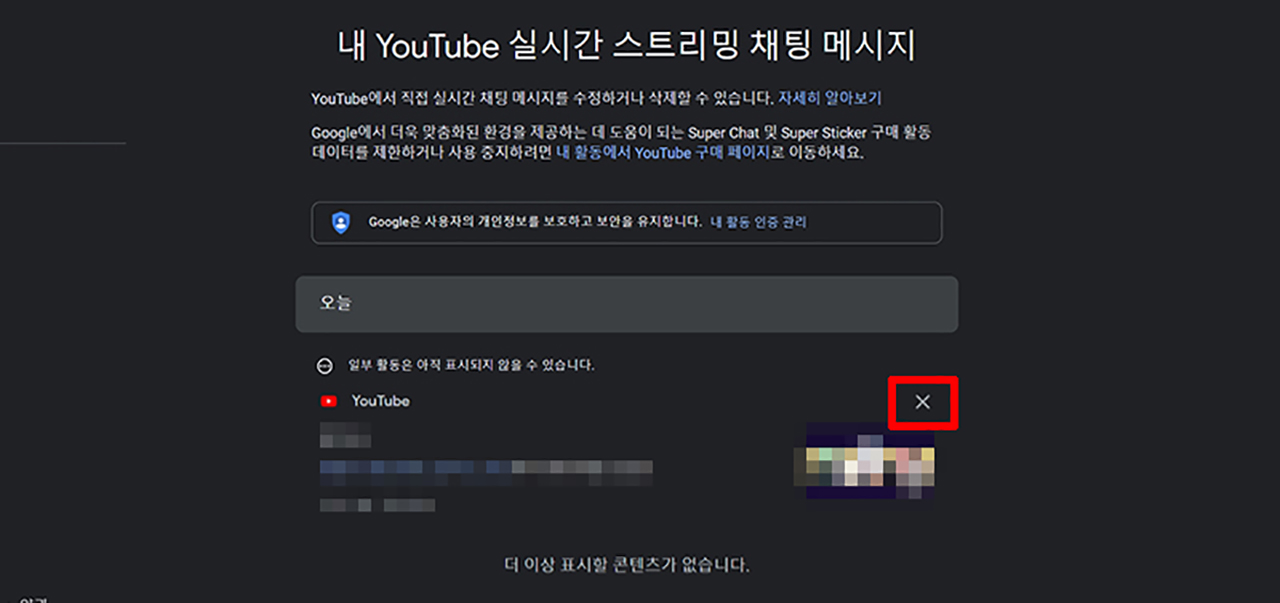Screen dimensions: 1280x603
Task: Click the 오늘 date header
Action: point(627,304)
